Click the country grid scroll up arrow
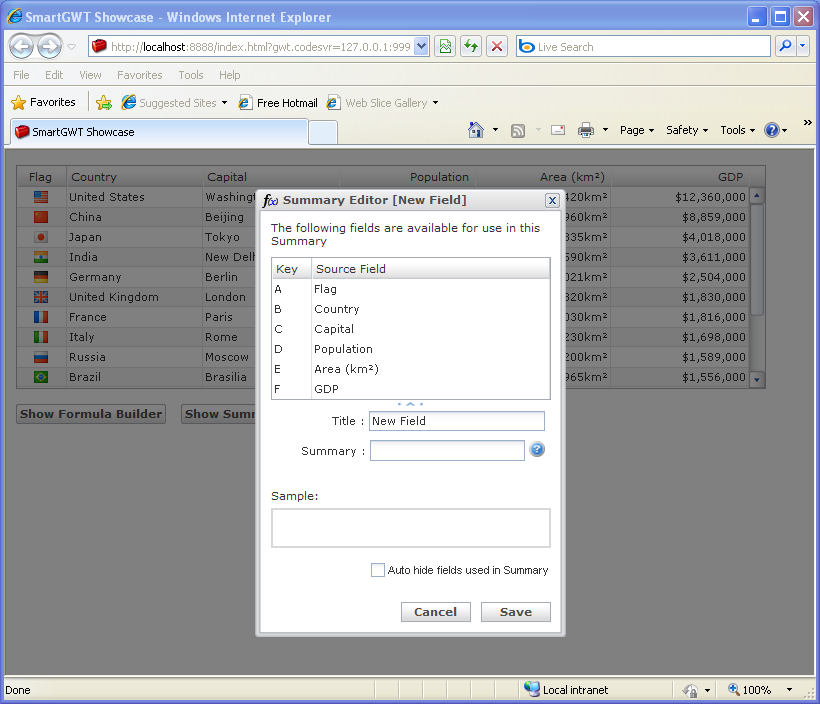820x704 pixels. coord(757,196)
